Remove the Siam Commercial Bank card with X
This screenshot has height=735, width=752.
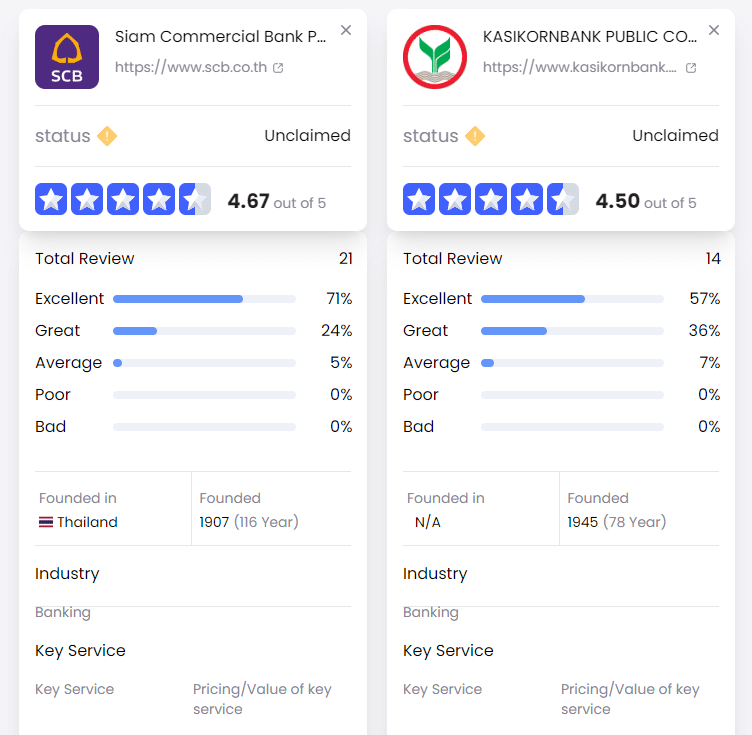coord(346,30)
